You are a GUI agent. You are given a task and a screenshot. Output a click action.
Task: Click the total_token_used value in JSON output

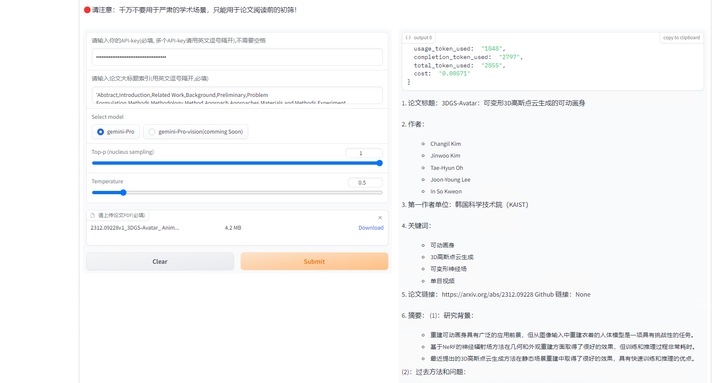(x=493, y=65)
